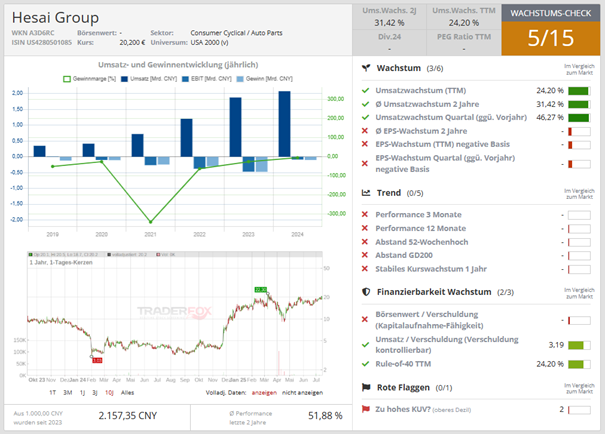Screen dimensions: 605x434
Task: Click red X beside Stabiles Kurswachstum 1 Jahr
Action: (x=365, y=269)
